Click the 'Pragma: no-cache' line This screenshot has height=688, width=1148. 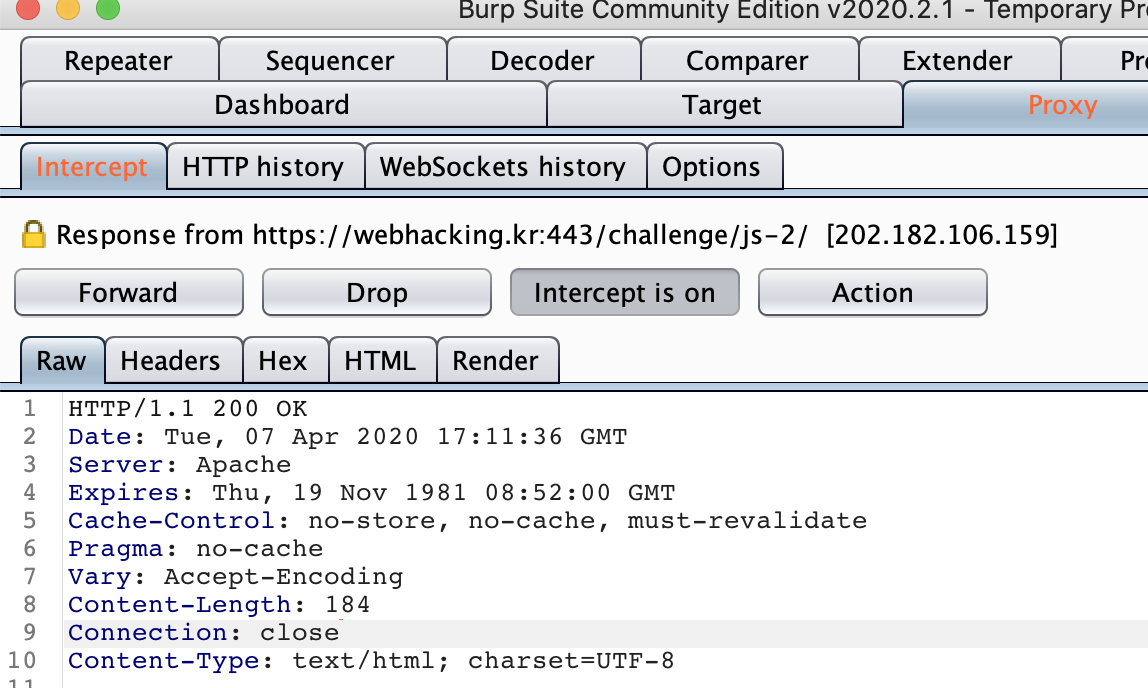195,549
